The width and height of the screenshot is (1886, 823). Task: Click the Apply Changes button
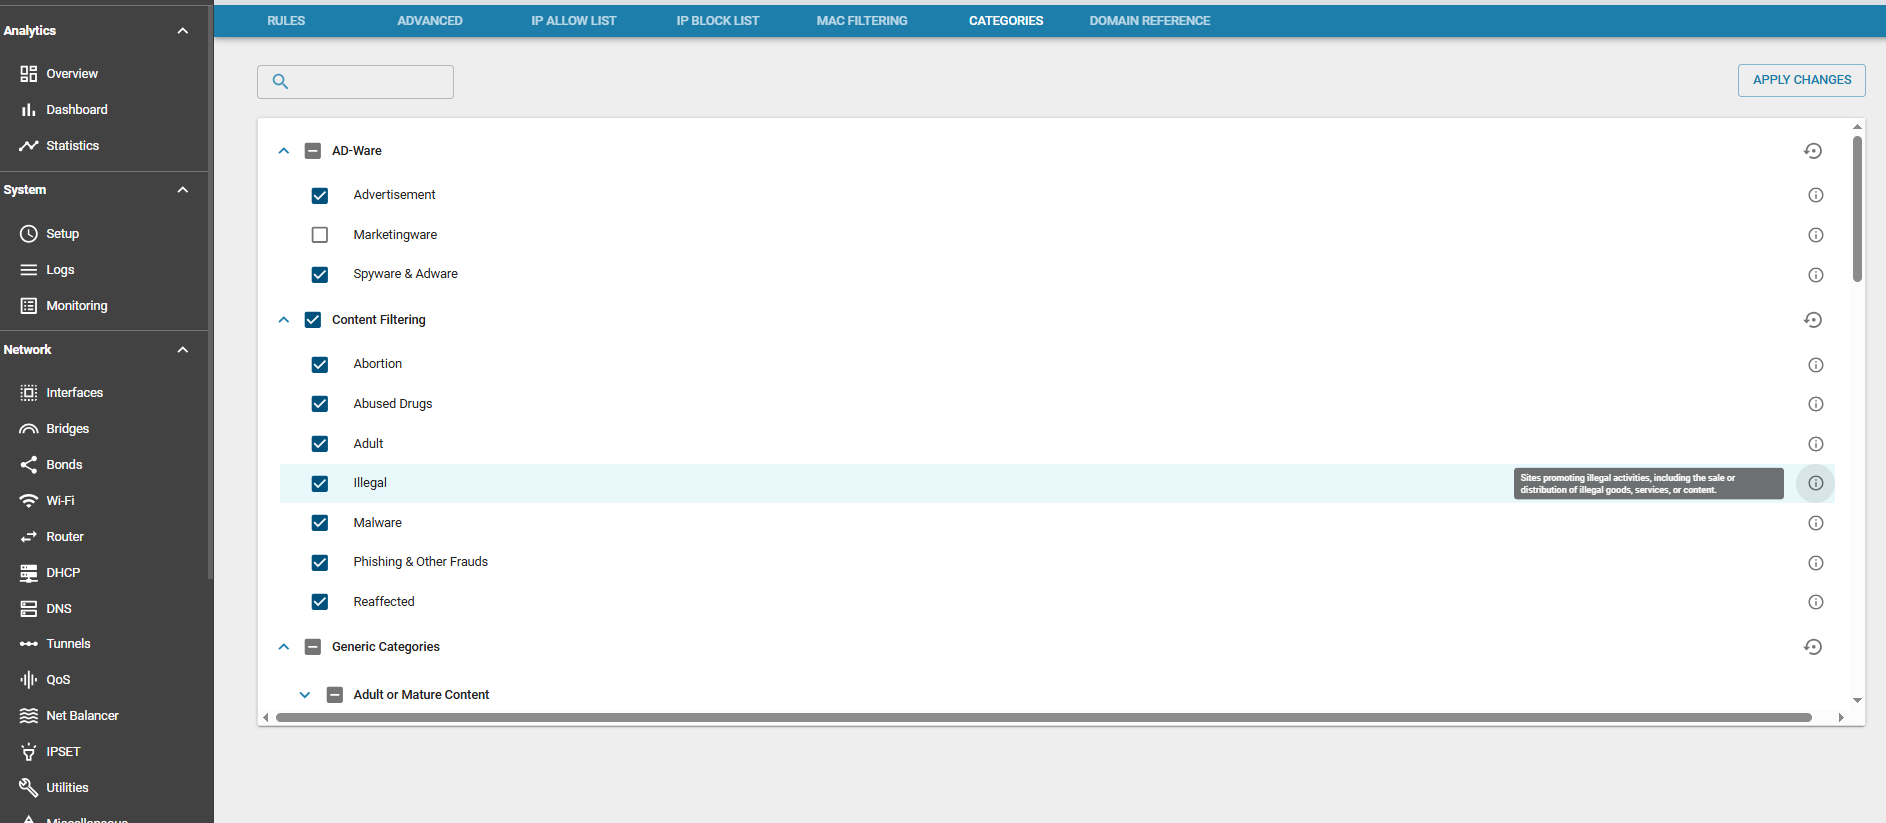tap(1801, 80)
